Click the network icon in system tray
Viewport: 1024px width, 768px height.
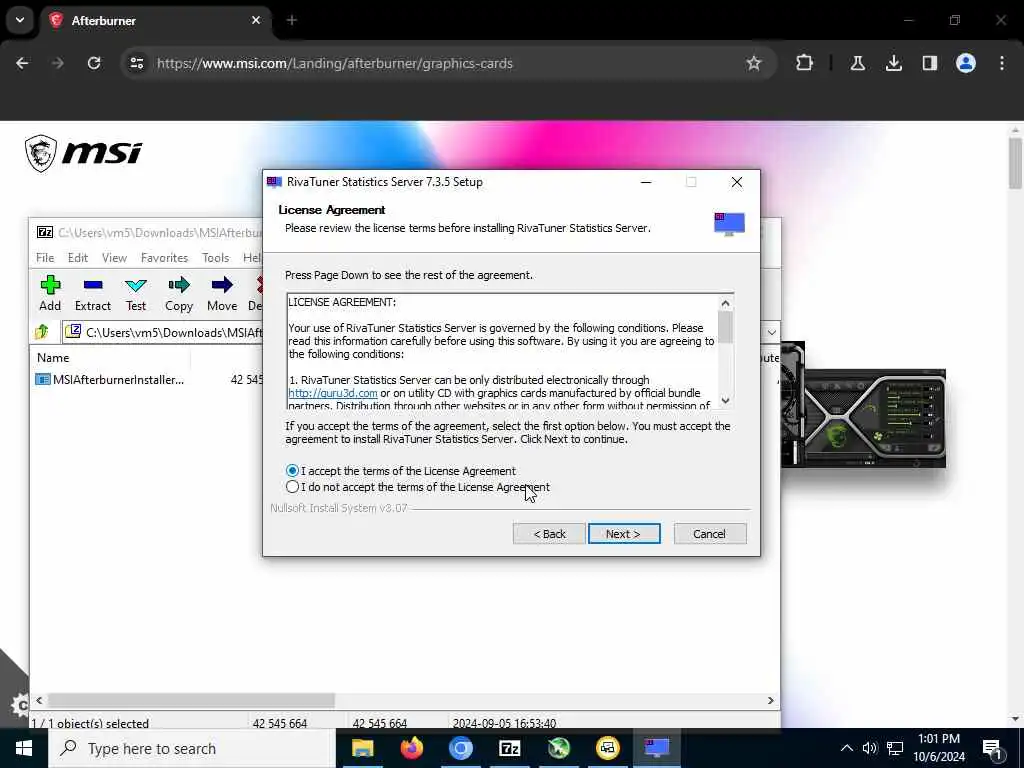coord(895,748)
